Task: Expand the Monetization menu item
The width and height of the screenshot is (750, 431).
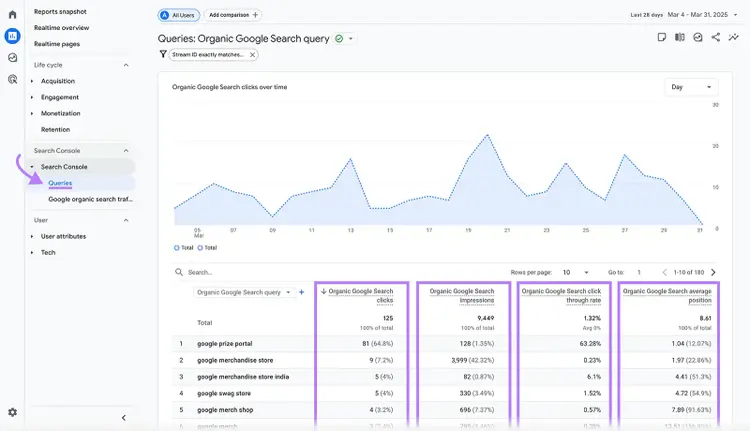Action: pos(61,113)
